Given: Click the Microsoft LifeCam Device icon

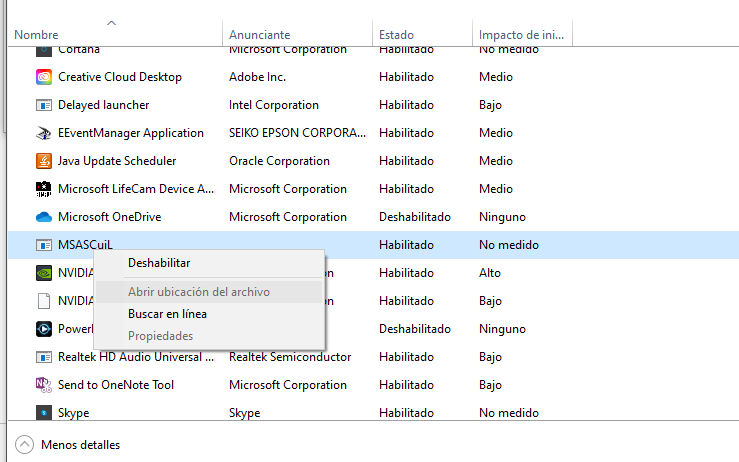Looking at the screenshot, I should (43, 189).
